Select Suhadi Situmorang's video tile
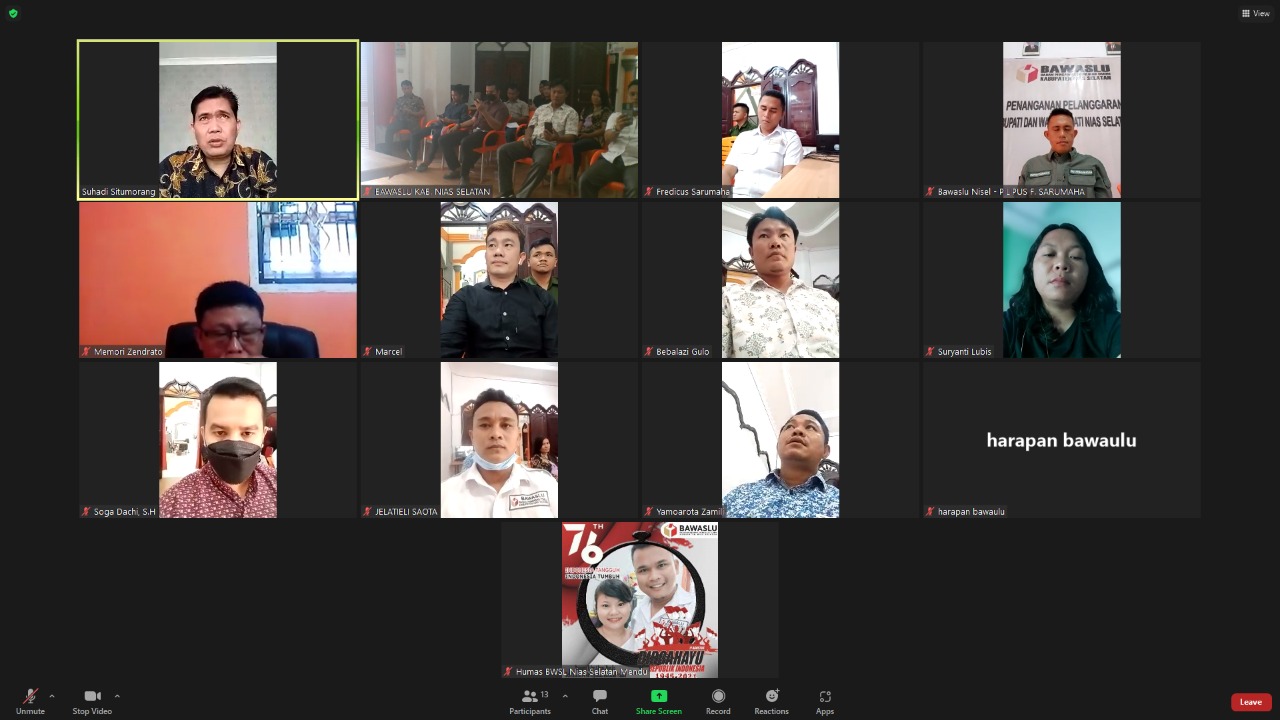1280x720 pixels. pyautogui.click(x=218, y=120)
